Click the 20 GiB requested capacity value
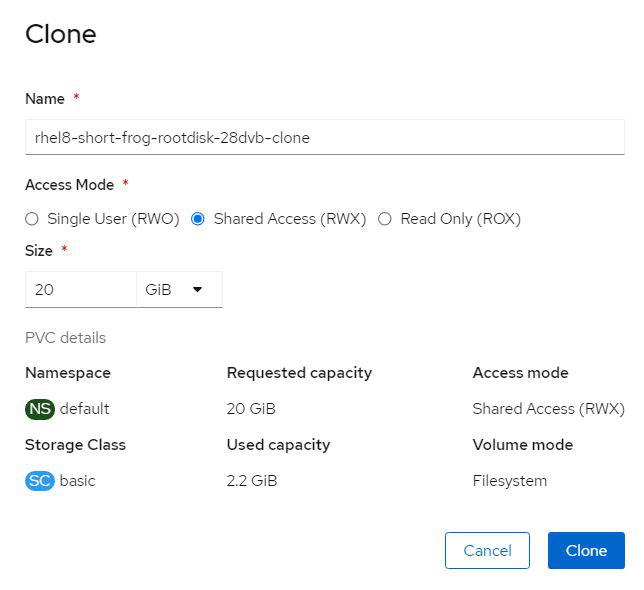644x590 pixels. (251, 408)
